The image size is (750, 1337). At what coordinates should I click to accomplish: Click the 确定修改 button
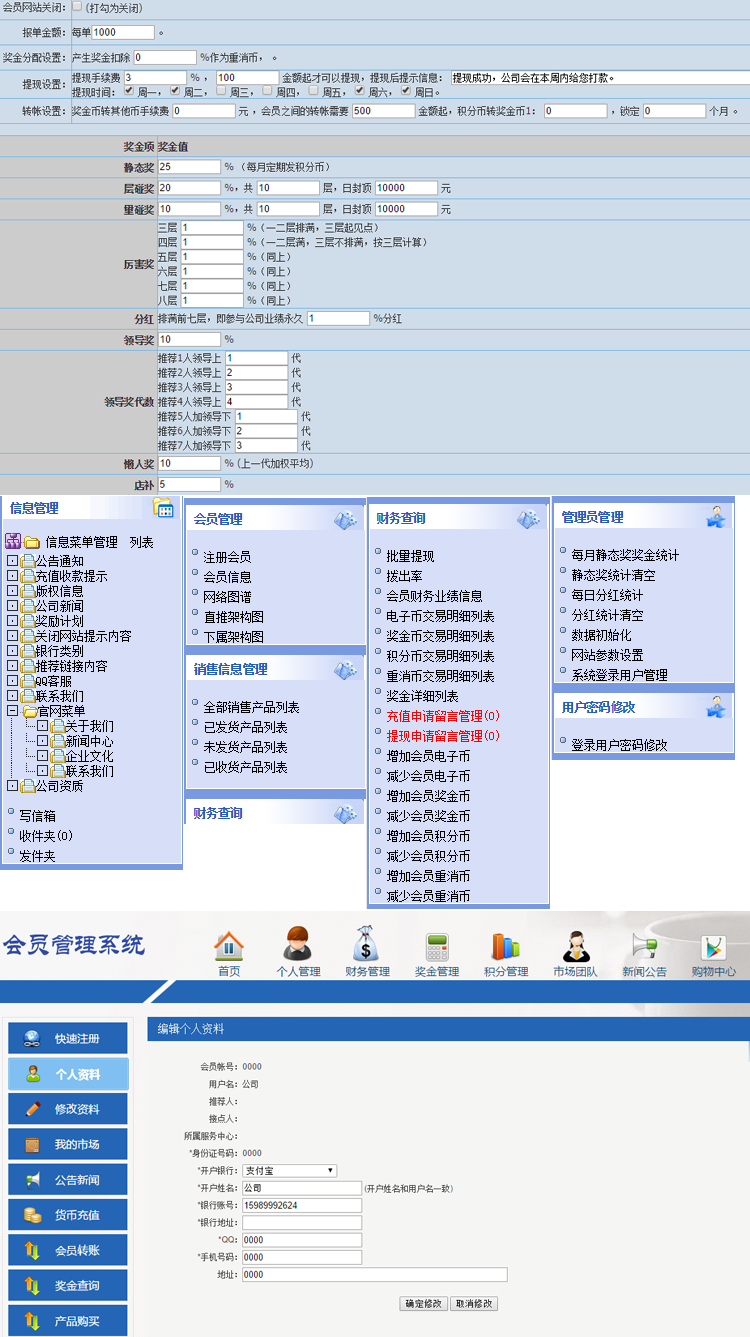pyautogui.click(x=423, y=1304)
